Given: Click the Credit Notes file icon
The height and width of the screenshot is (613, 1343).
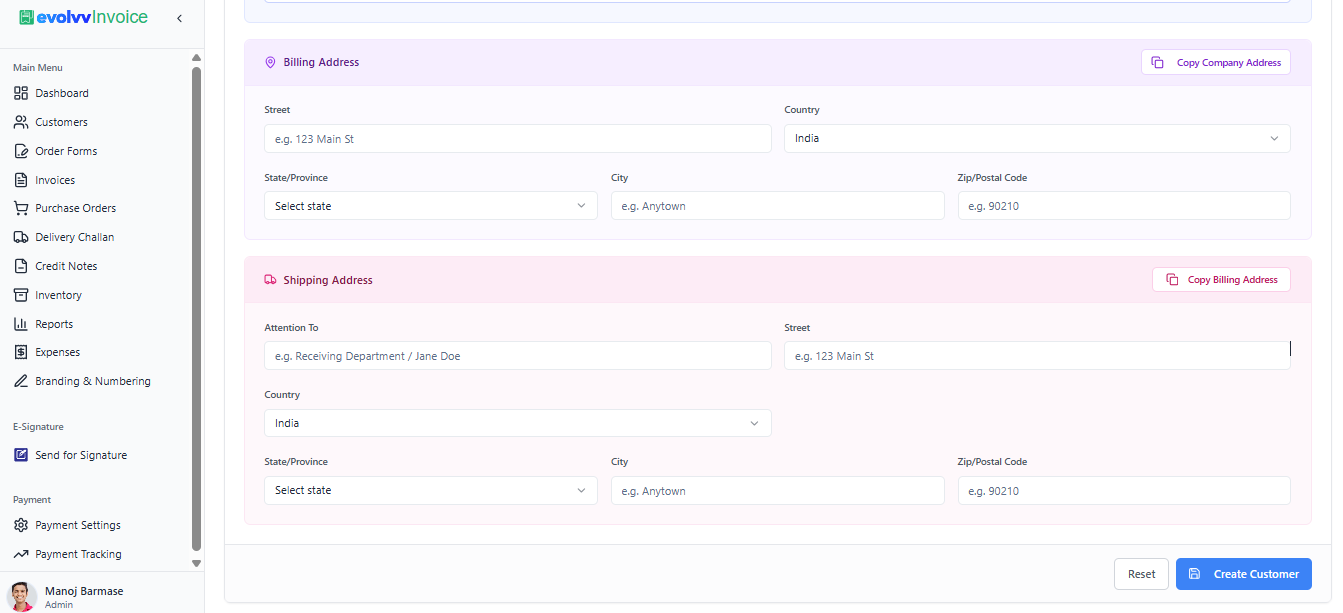Looking at the screenshot, I should click(x=21, y=266).
